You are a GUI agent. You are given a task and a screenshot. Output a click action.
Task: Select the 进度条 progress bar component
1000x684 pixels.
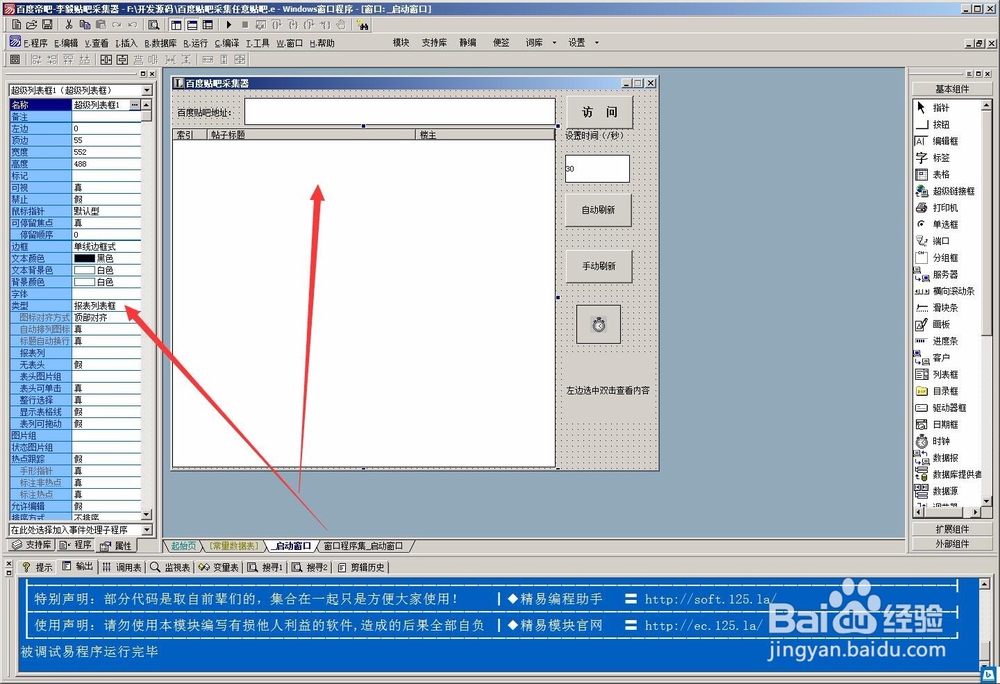coord(947,341)
